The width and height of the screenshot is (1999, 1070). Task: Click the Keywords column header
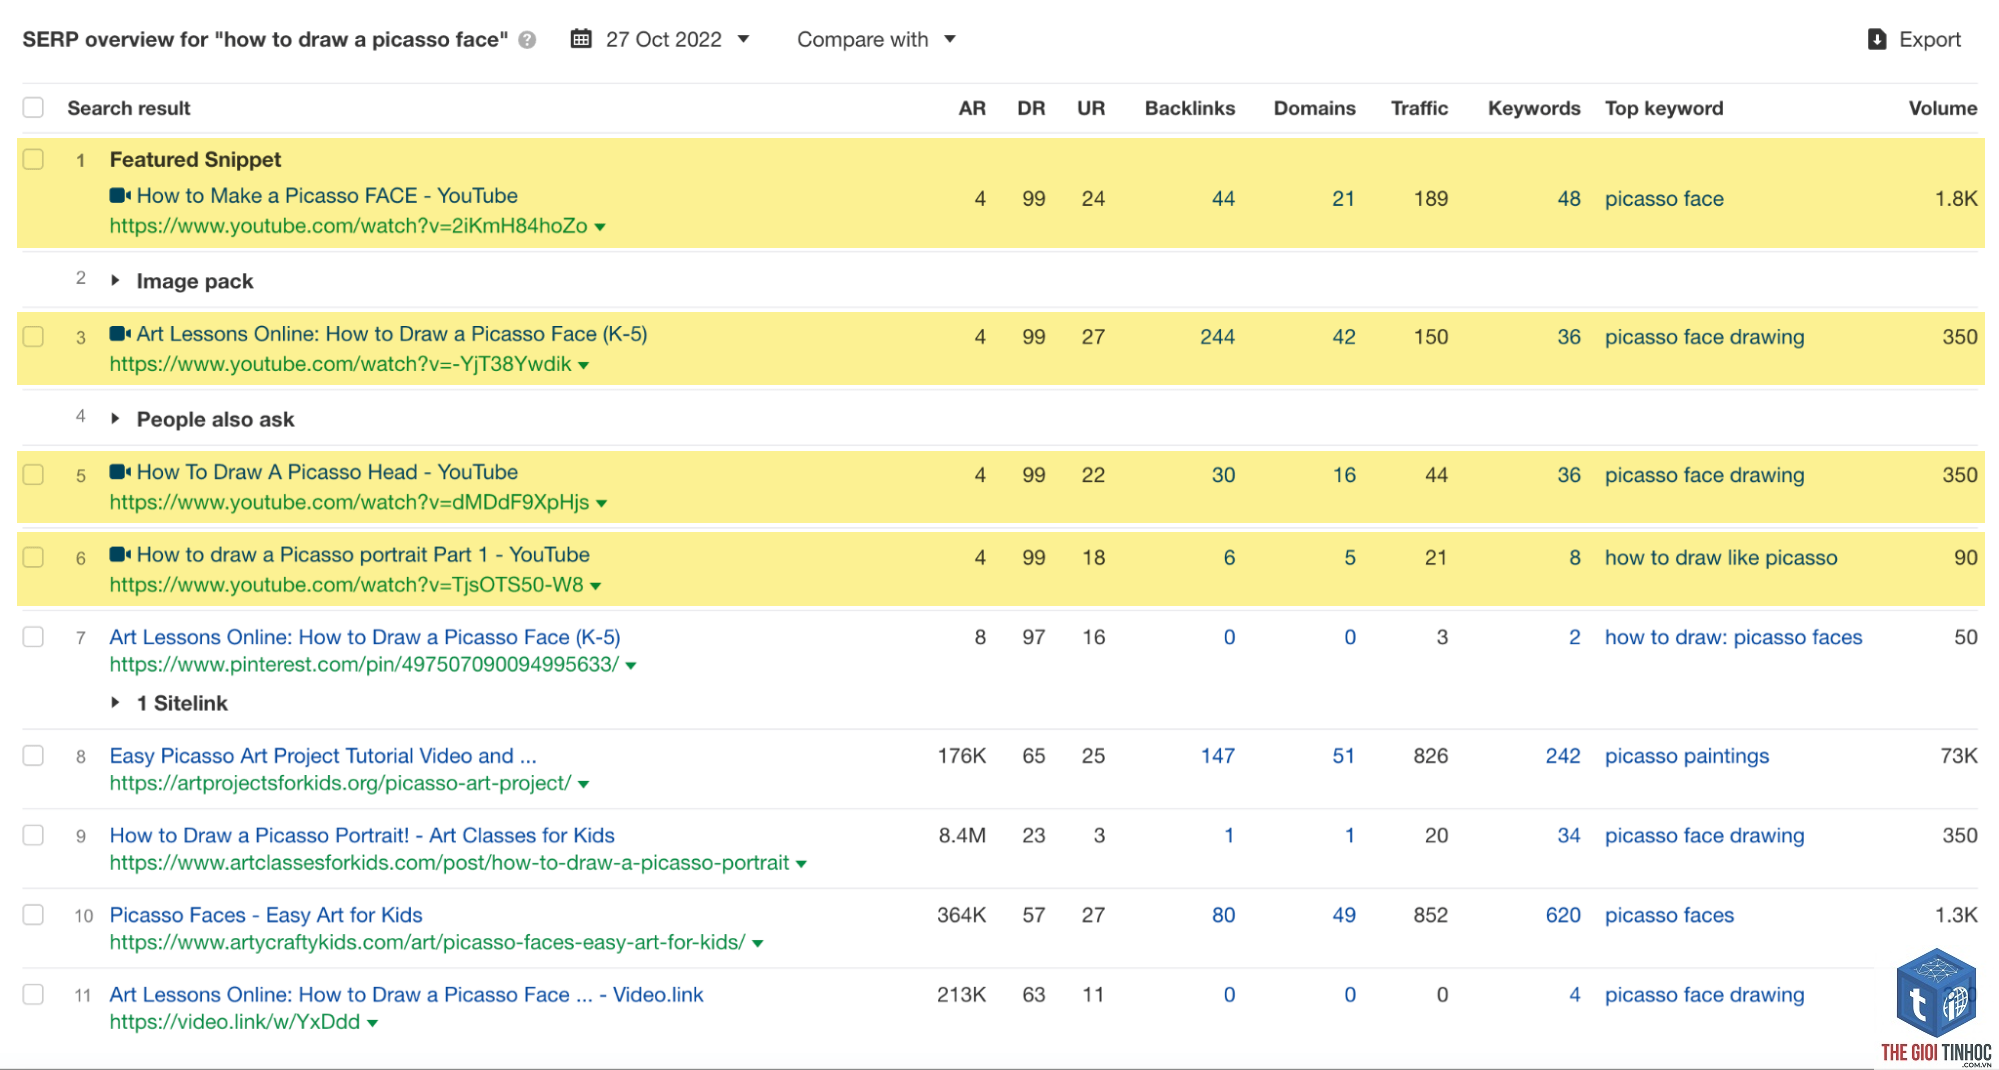point(1534,108)
